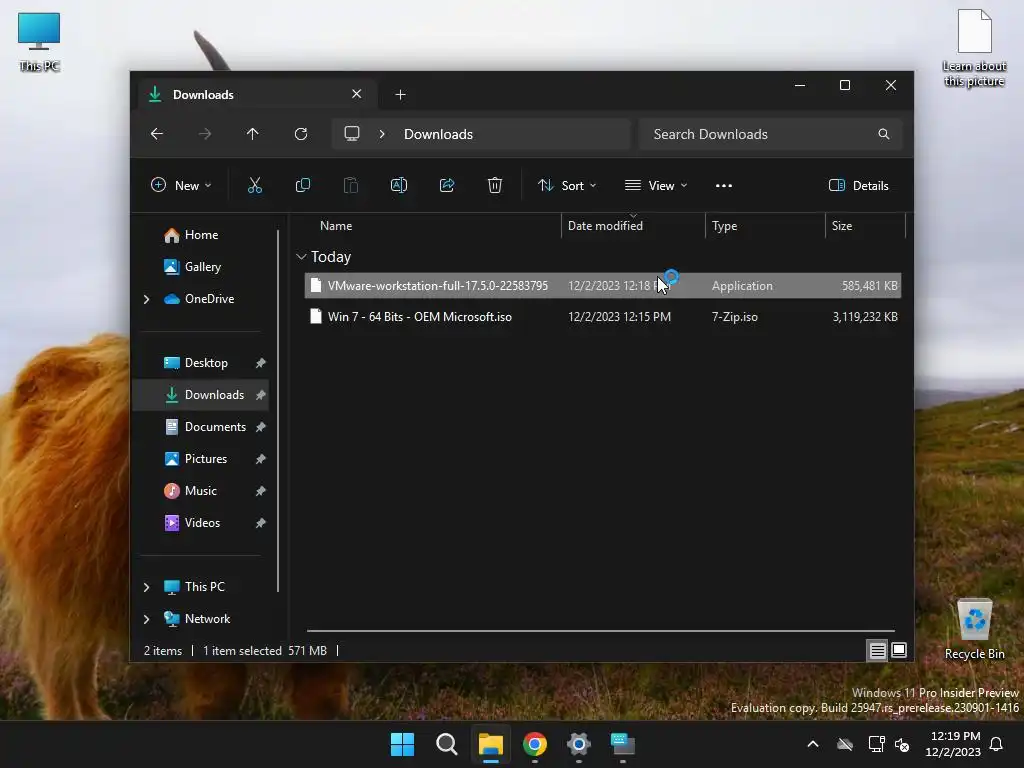Open Recycle Bin on desktop
Image resolution: width=1024 pixels, height=768 pixels.
(974, 630)
